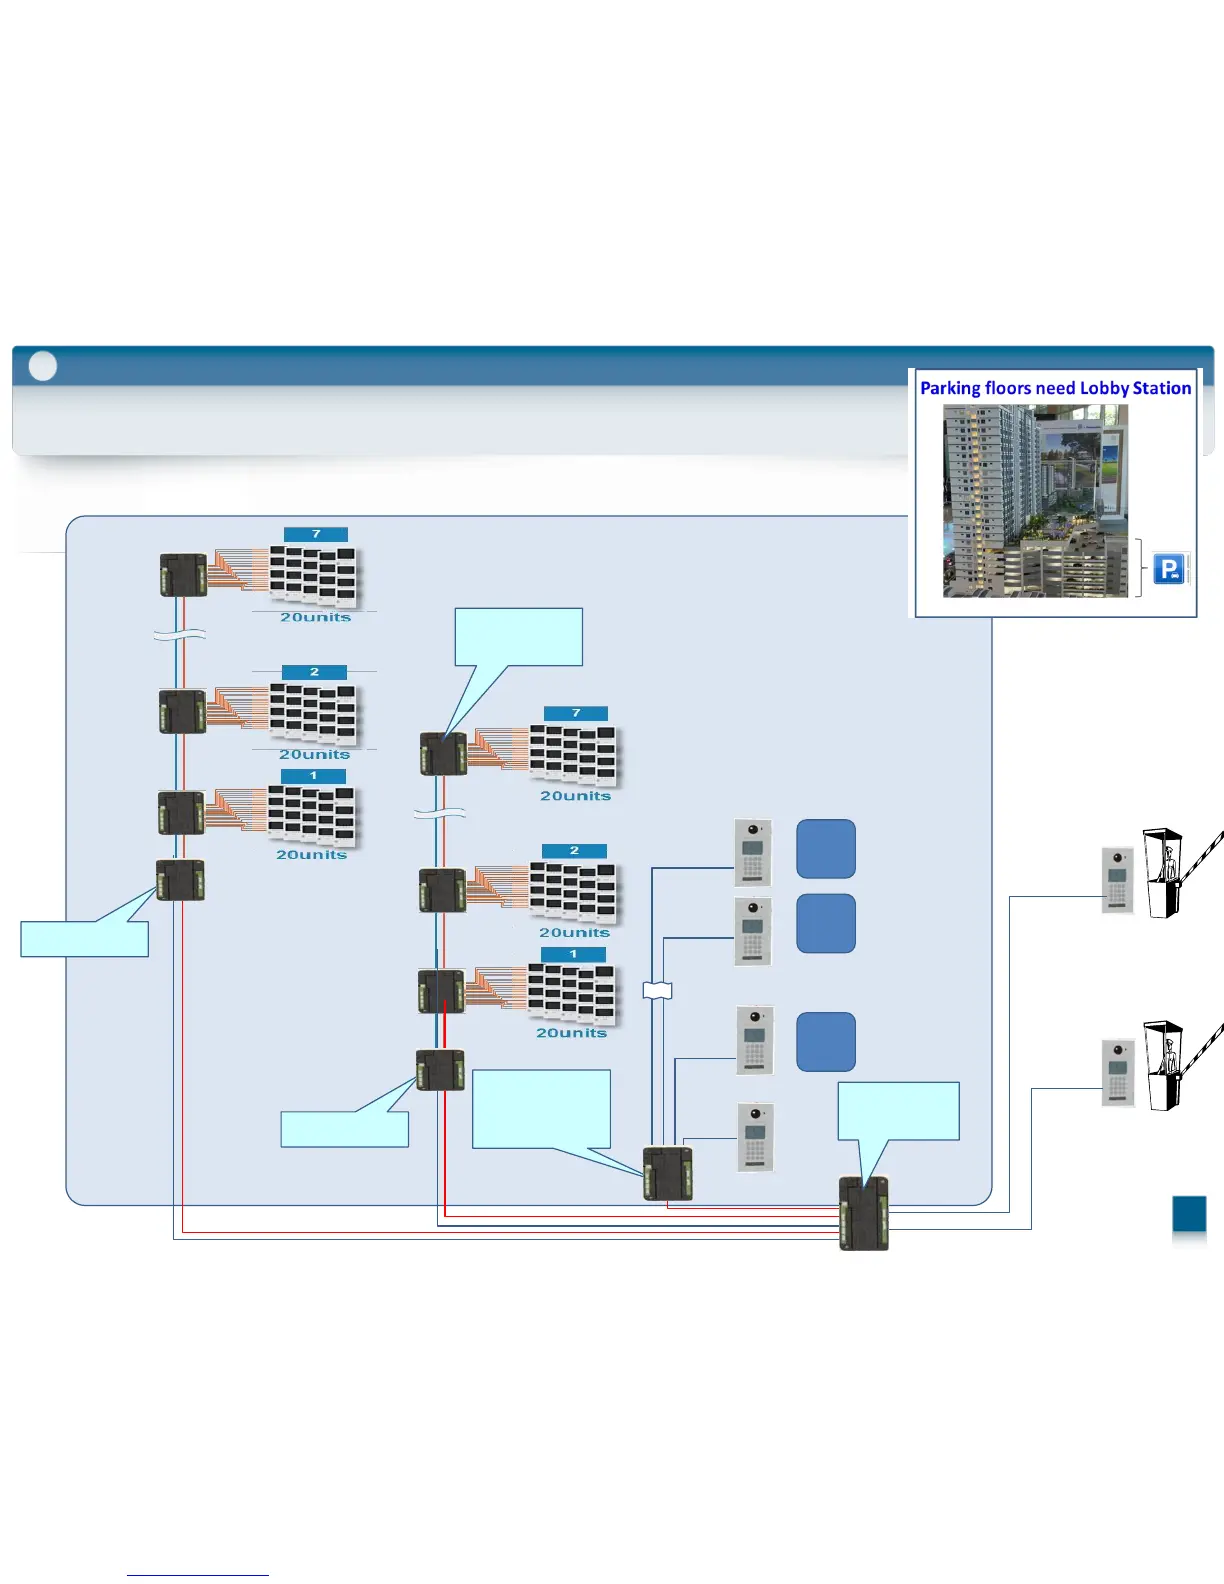
Task: Click '20units' under the middle riser's floor 1
Action: click(x=572, y=1033)
